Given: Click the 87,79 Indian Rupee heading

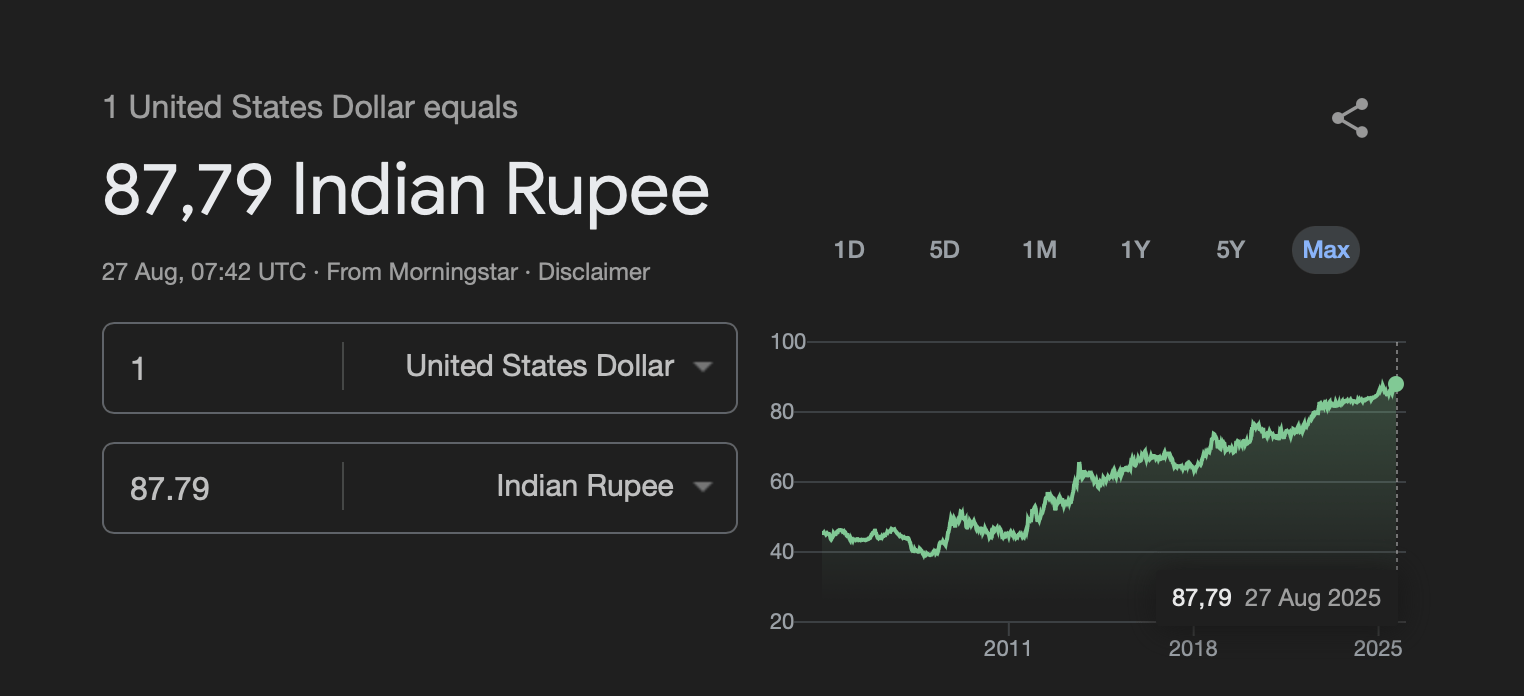Looking at the screenshot, I should tap(406, 189).
